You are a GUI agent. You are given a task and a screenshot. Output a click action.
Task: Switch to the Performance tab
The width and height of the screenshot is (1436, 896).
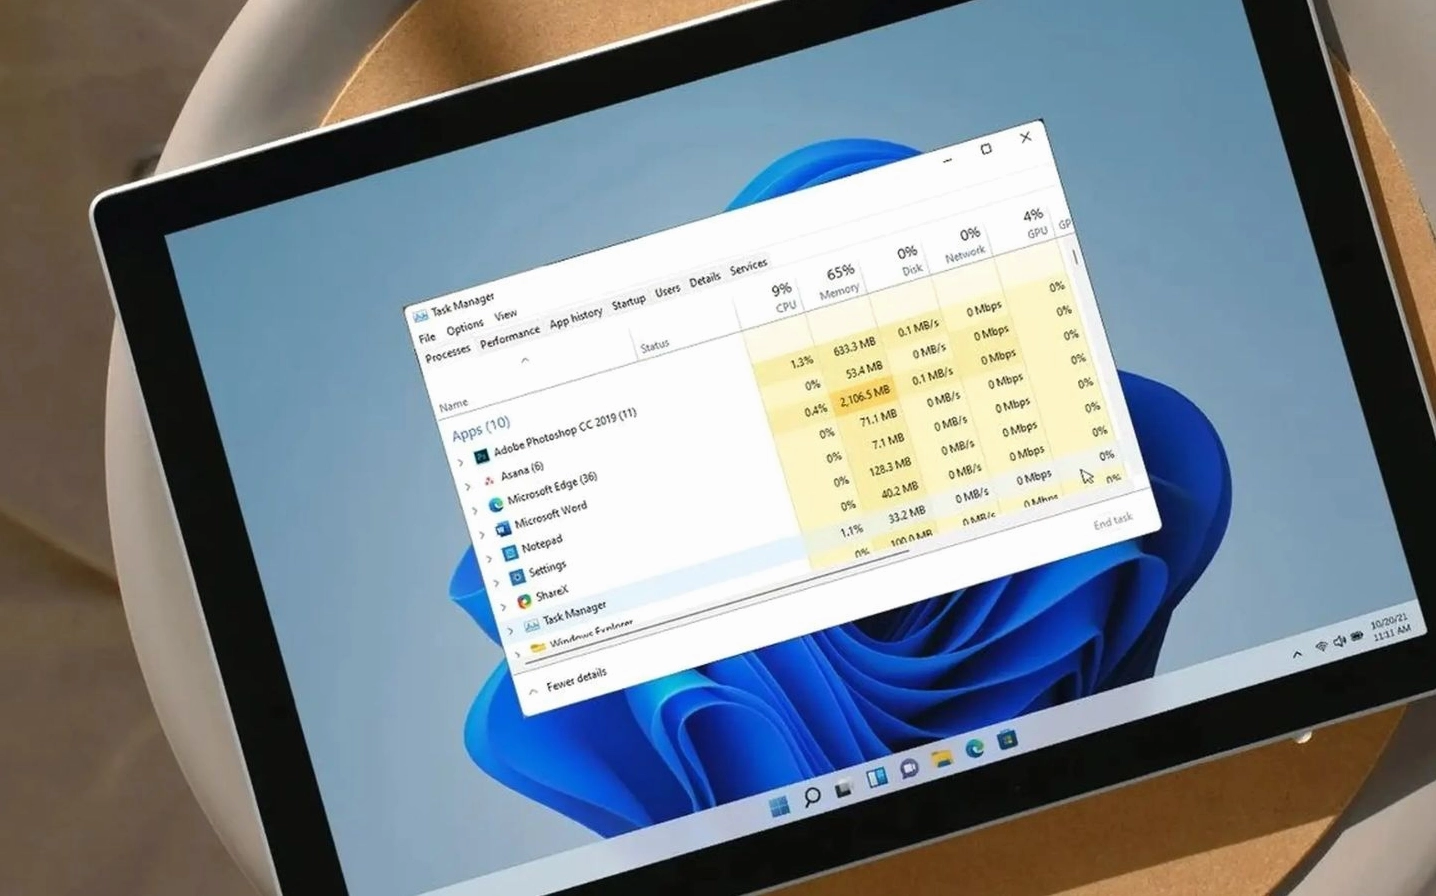pyautogui.click(x=509, y=336)
